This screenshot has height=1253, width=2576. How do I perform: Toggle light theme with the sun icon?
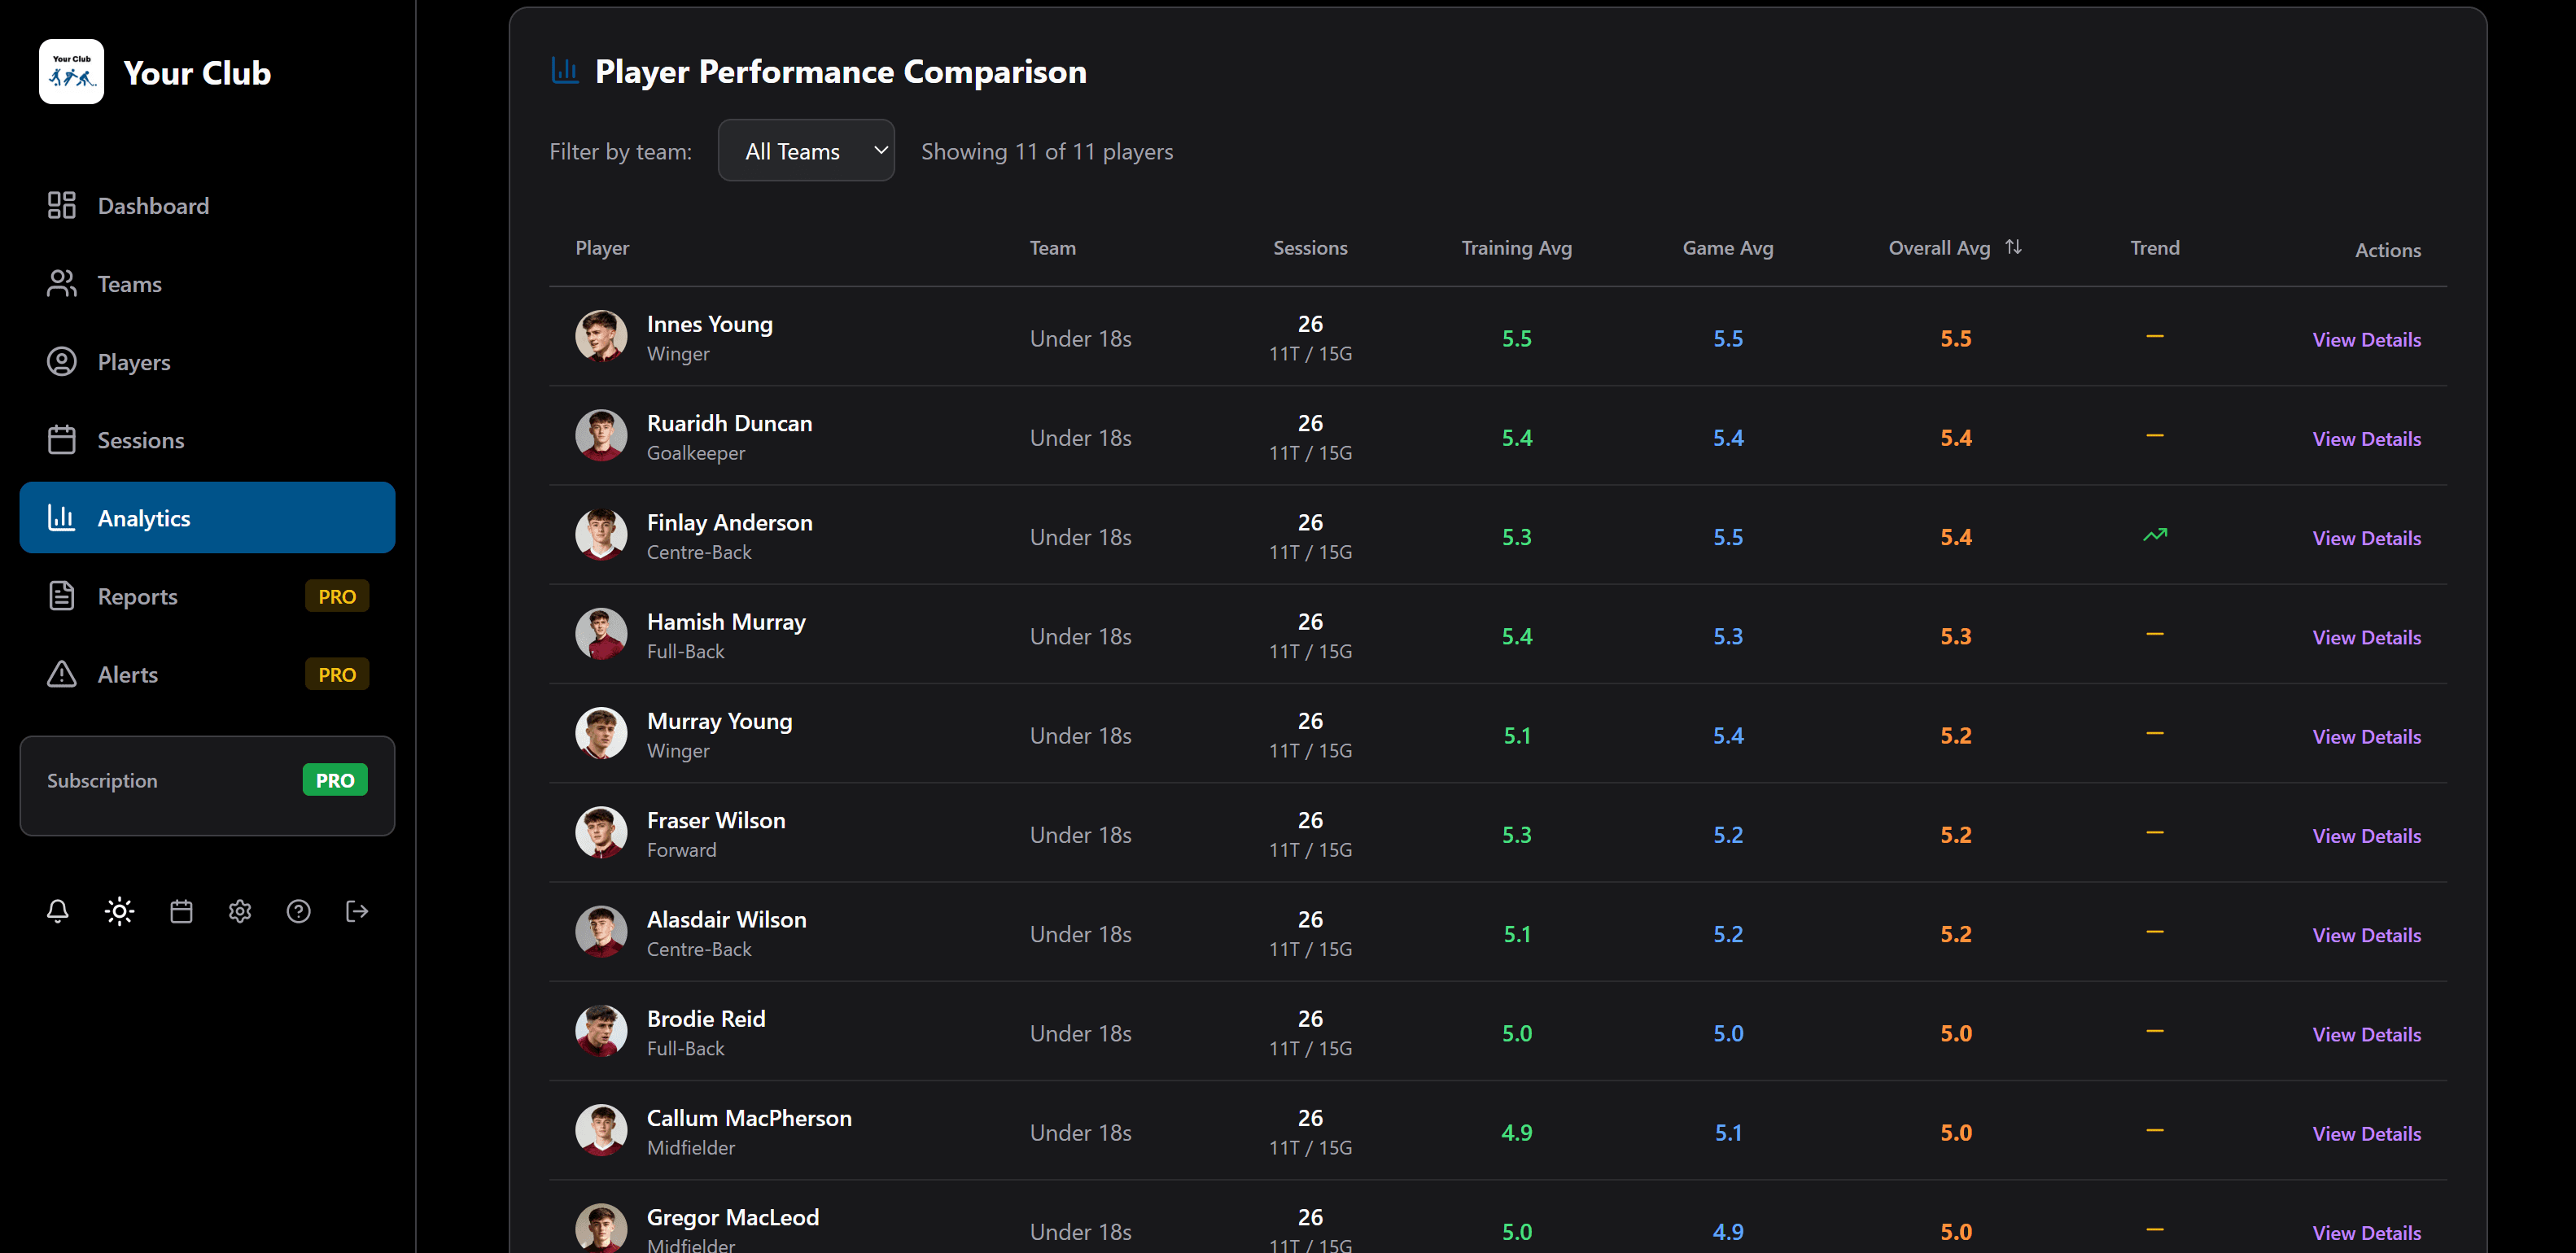pos(118,911)
